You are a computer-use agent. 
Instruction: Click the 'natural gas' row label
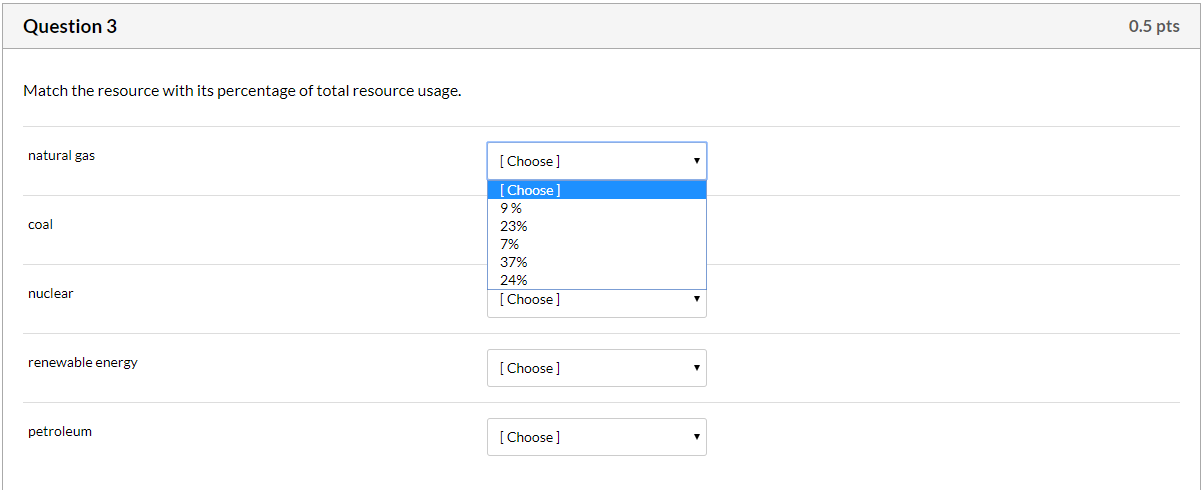tap(62, 156)
